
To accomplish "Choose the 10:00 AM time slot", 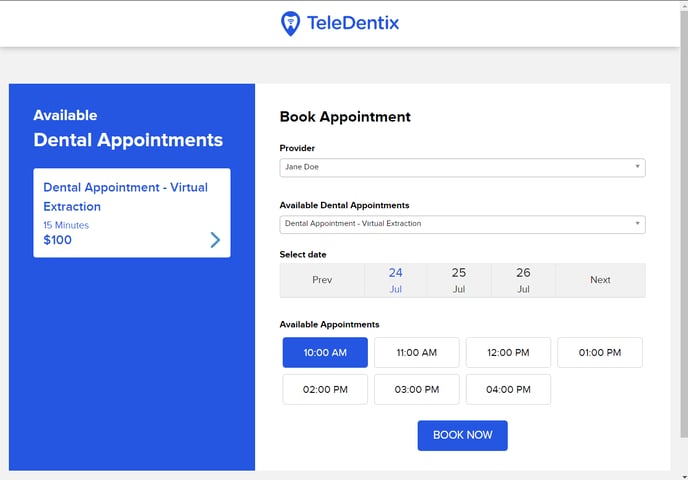I will click(x=325, y=352).
